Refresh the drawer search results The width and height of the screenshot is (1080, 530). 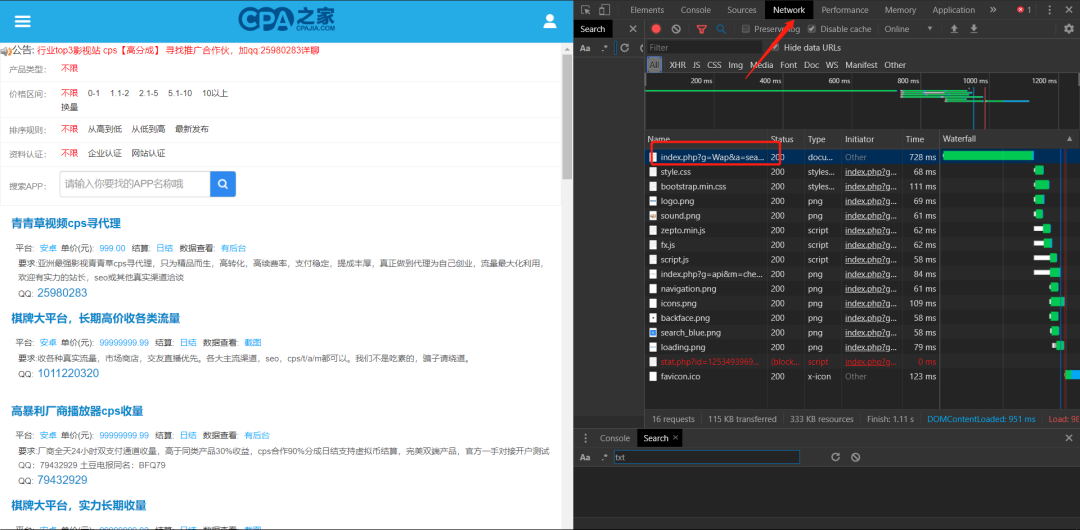[835, 457]
